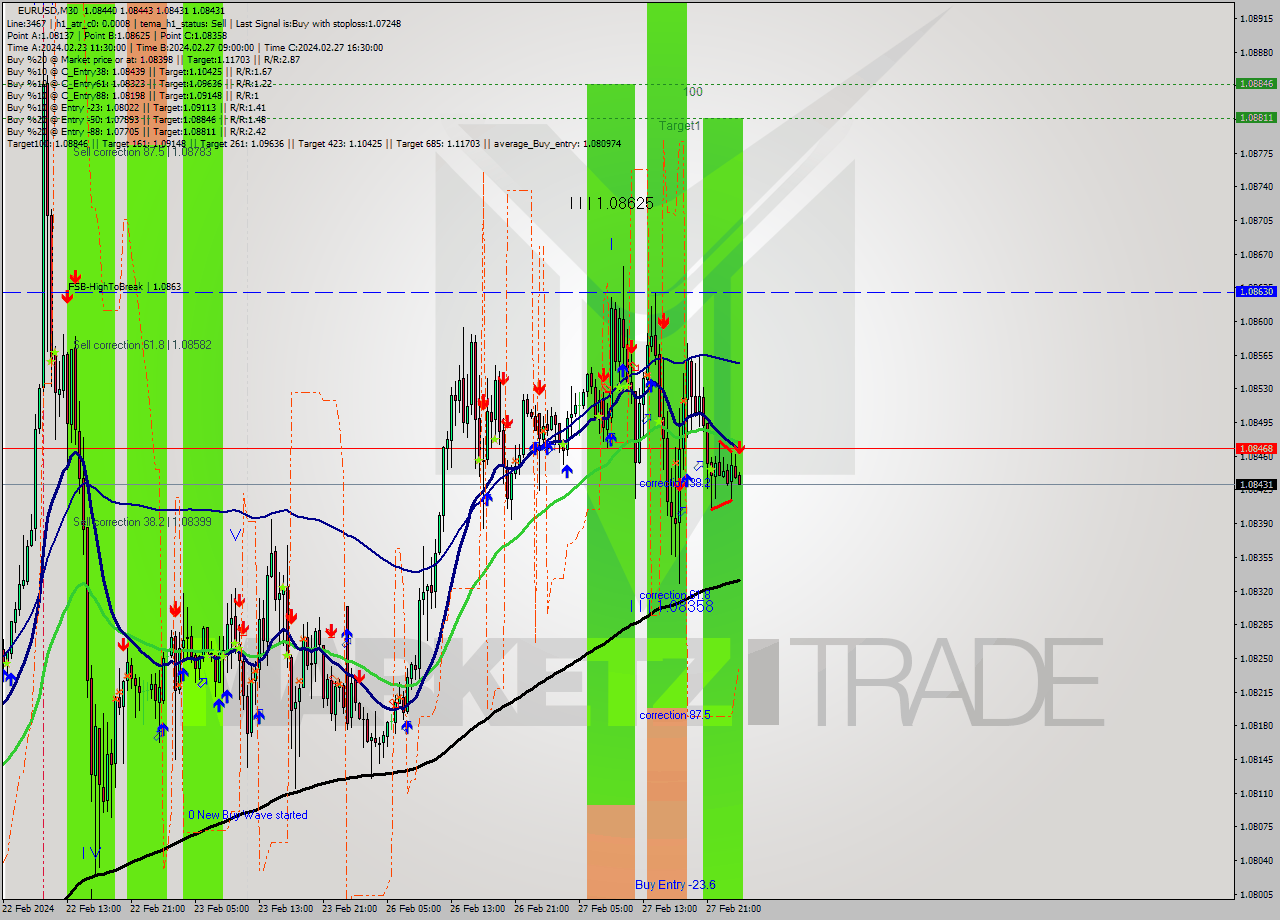This screenshot has width=1280, height=920.
Task: Click the '26 Feb 13:00' time label
Action: pyautogui.click(x=477, y=909)
